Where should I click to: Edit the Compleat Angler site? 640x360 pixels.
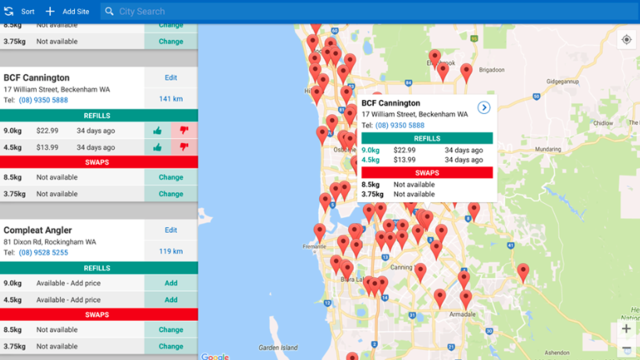click(x=171, y=230)
